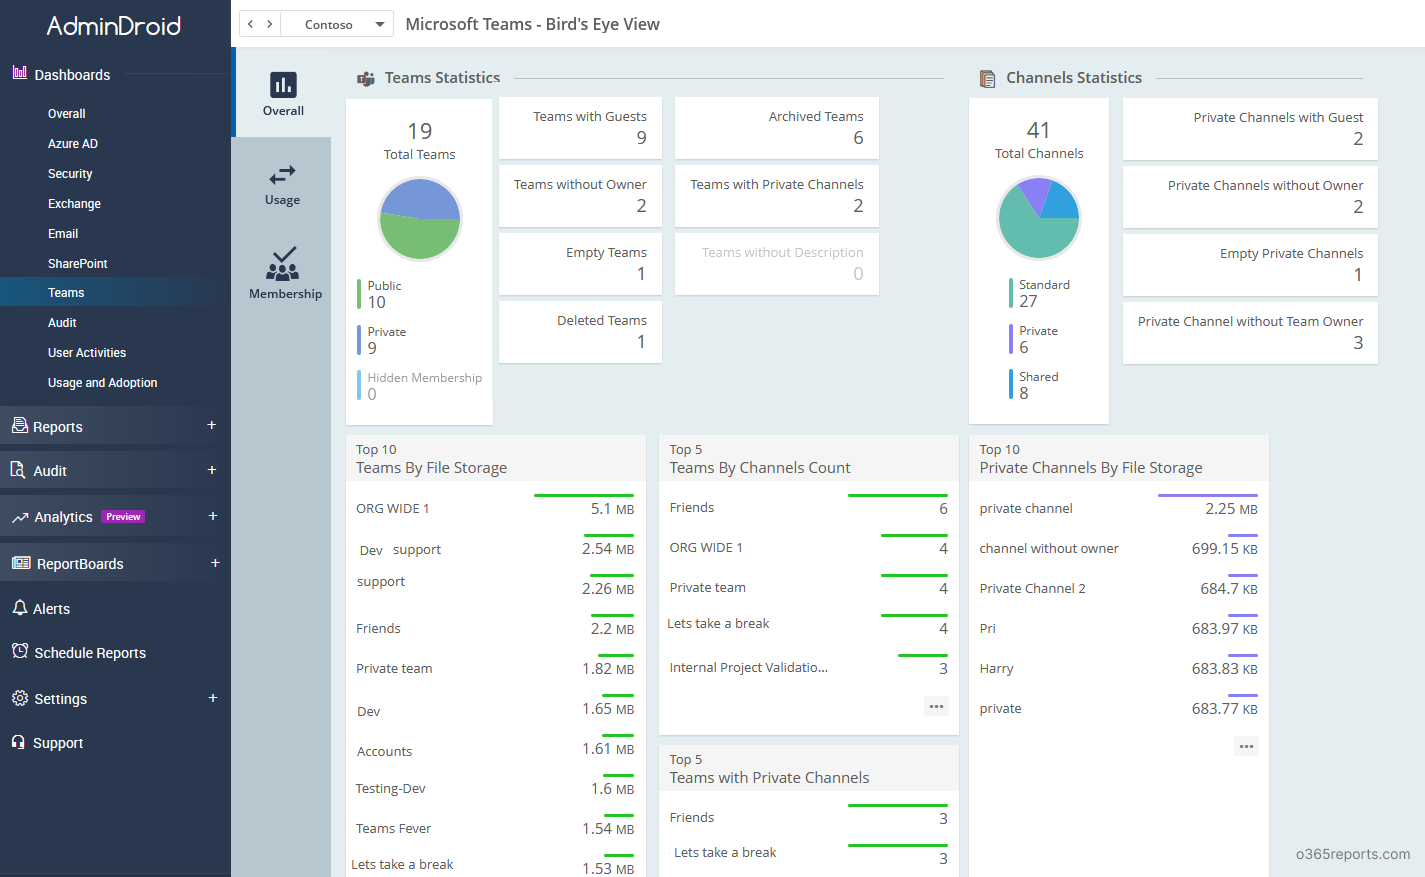
Task: Open the Contoso tenant dropdown
Action: 337,23
